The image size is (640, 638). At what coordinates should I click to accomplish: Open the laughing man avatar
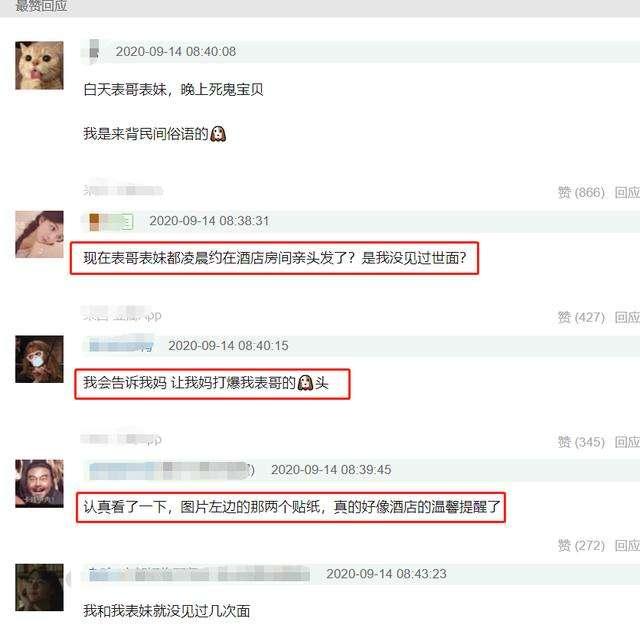click(39, 483)
